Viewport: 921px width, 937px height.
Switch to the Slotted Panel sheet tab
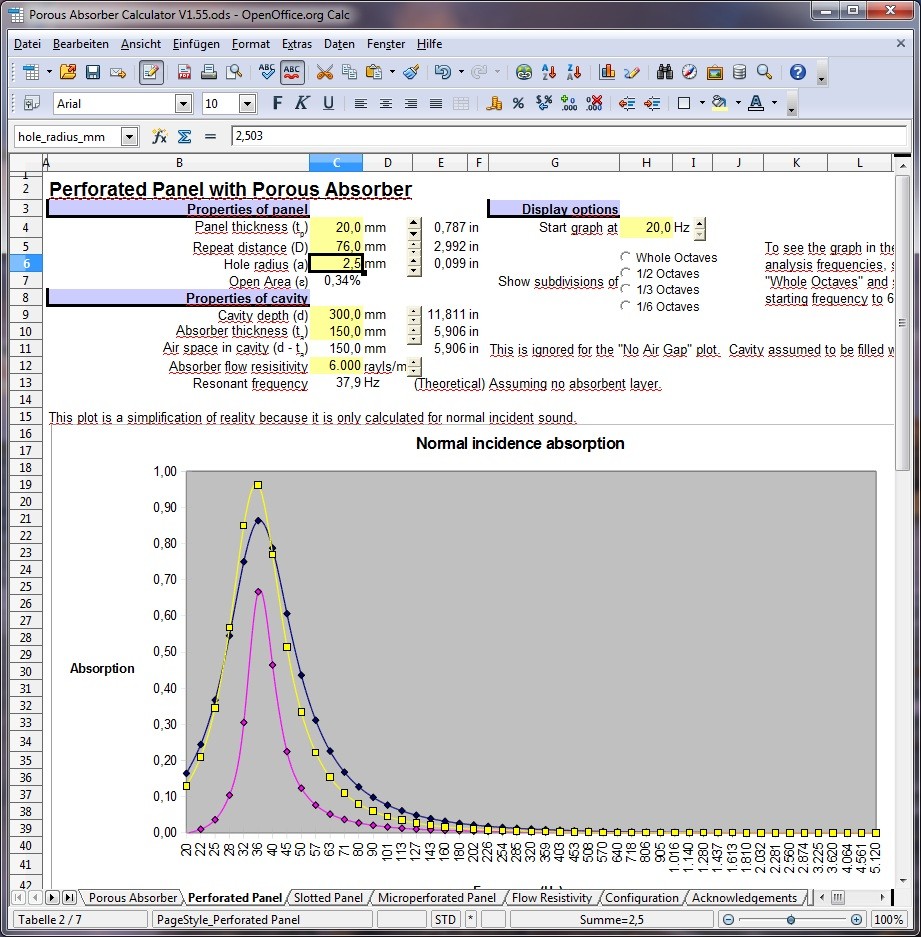click(327, 898)
